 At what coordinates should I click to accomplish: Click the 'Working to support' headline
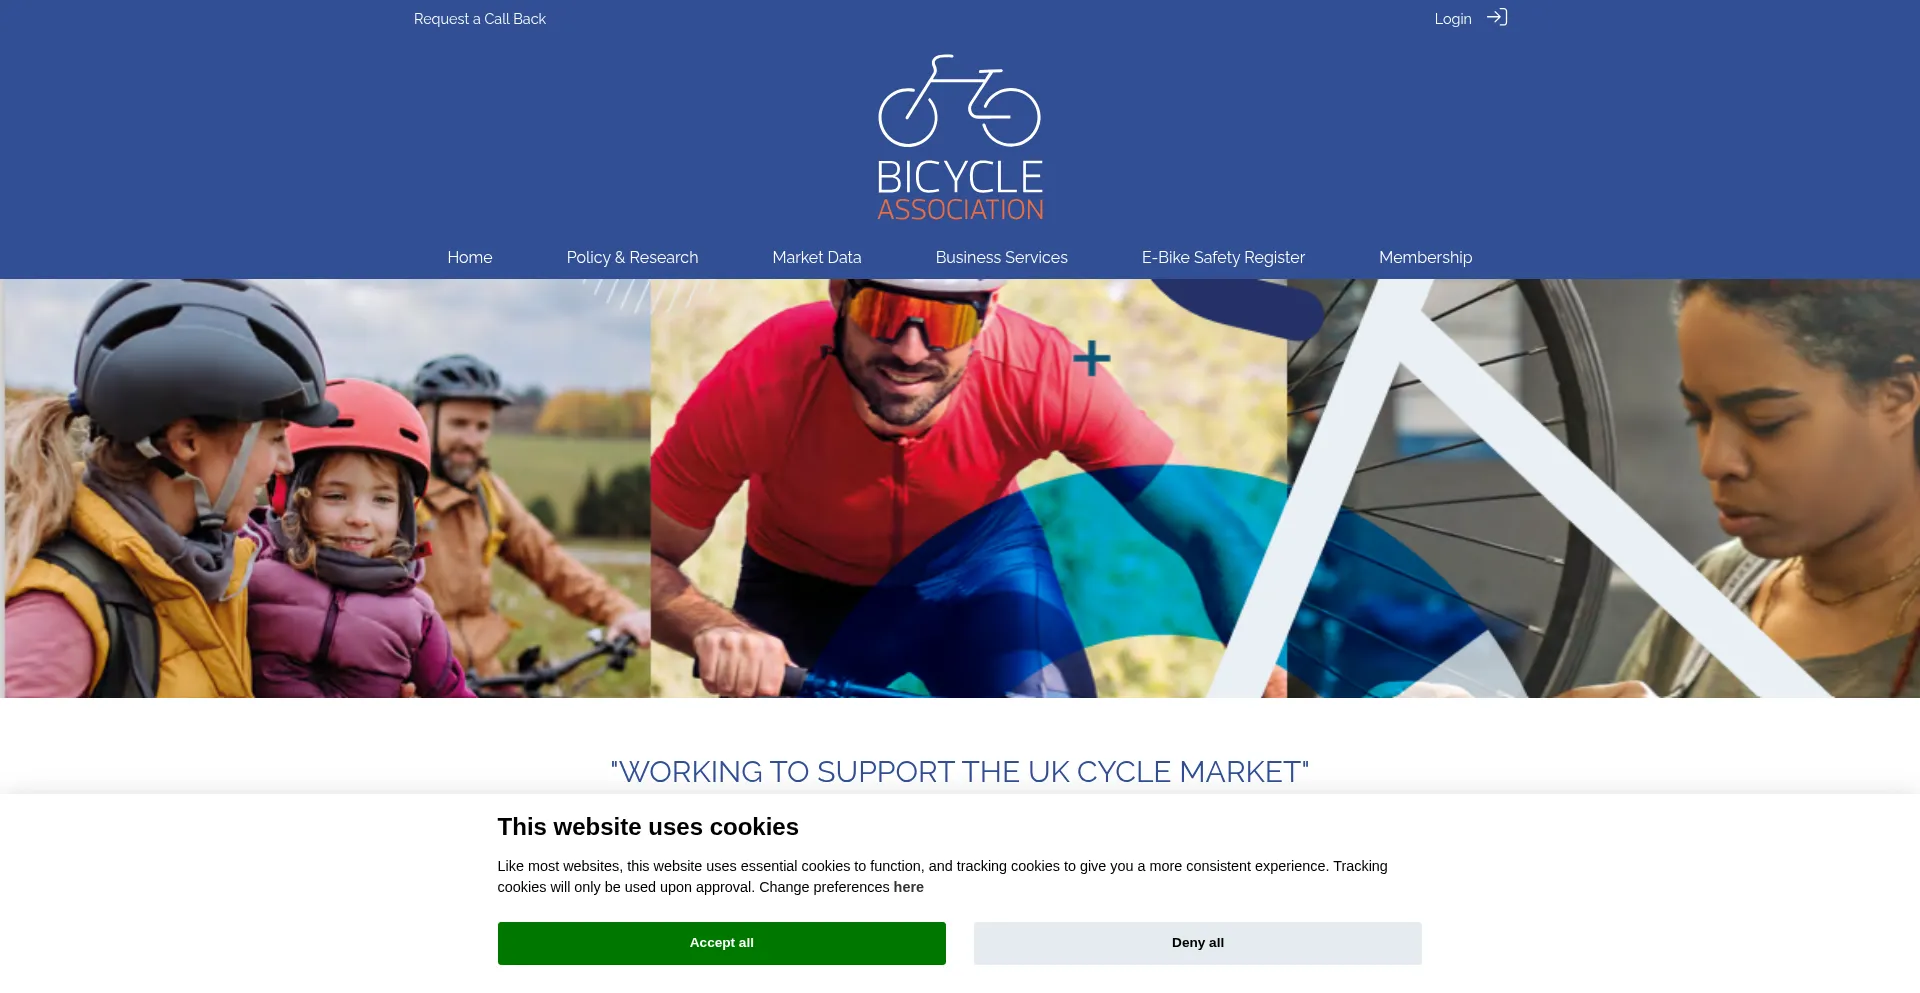[960, 772]
